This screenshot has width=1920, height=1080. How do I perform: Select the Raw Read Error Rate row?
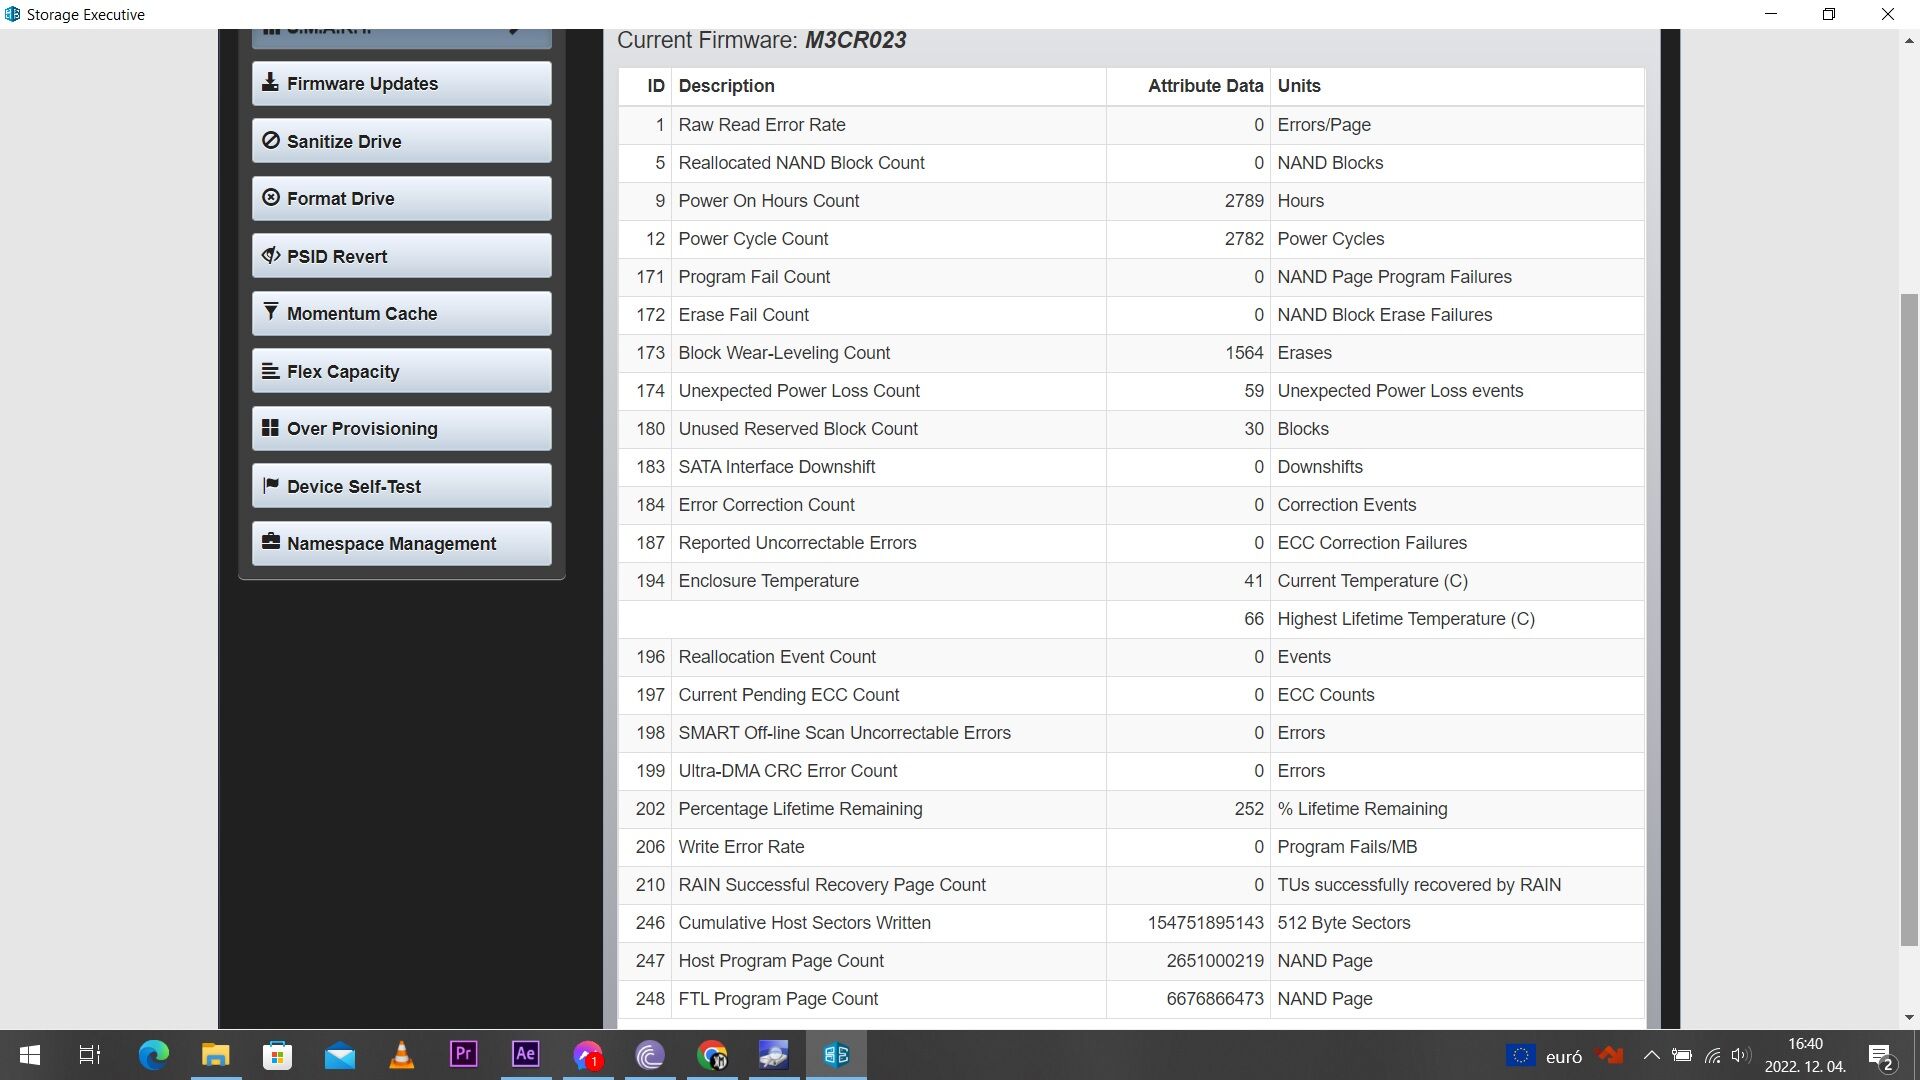click(1131, 125)
